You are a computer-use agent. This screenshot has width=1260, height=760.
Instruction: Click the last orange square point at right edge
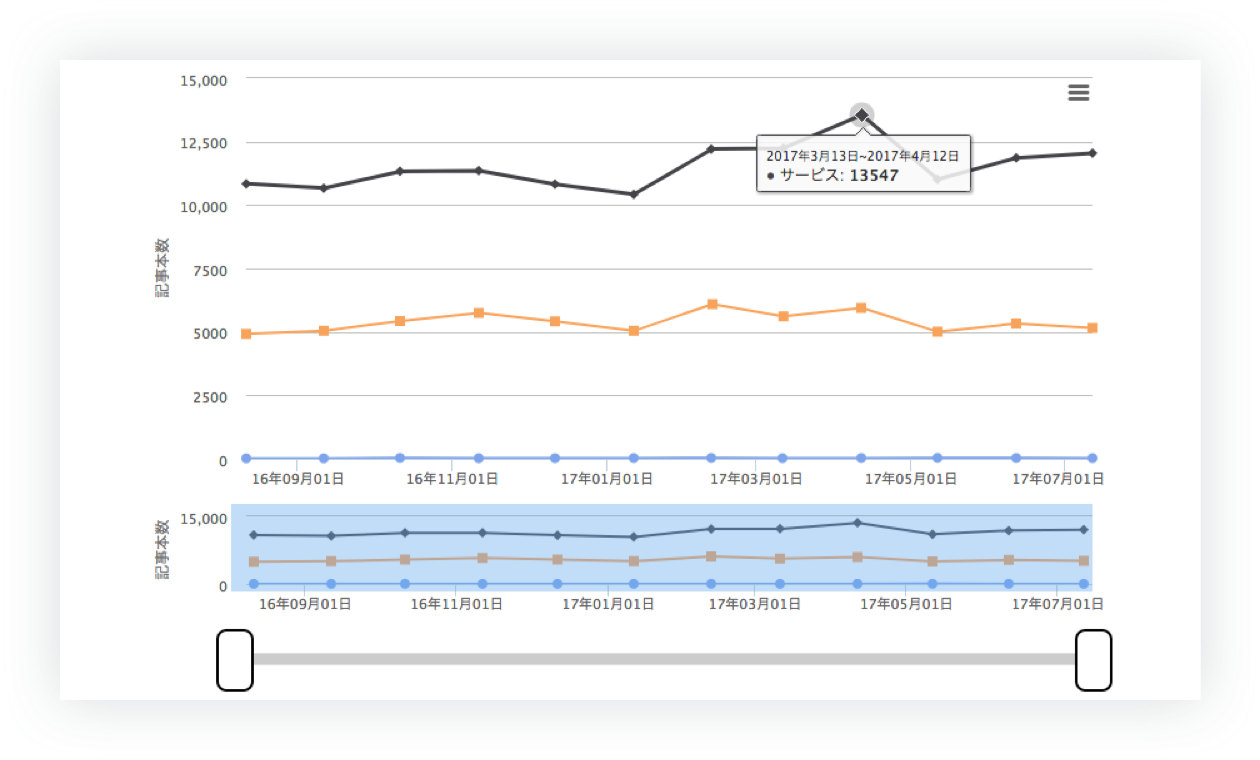[x=1092, y=328]
